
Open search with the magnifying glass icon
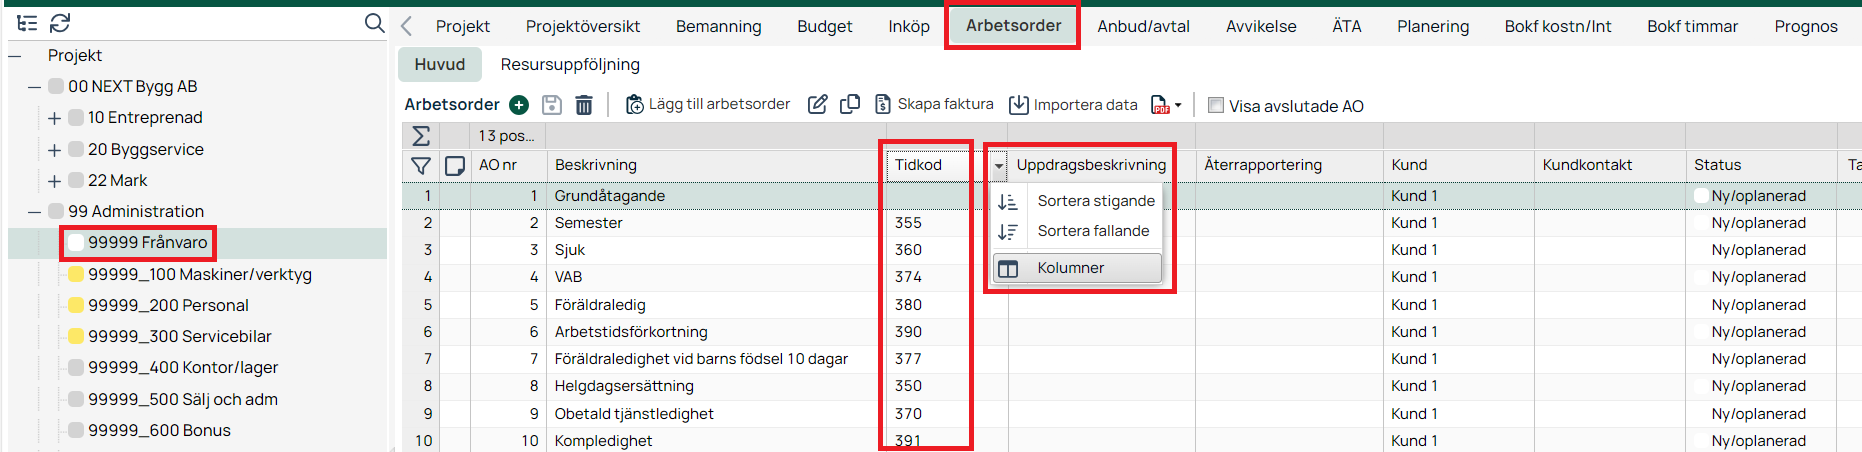374,23
